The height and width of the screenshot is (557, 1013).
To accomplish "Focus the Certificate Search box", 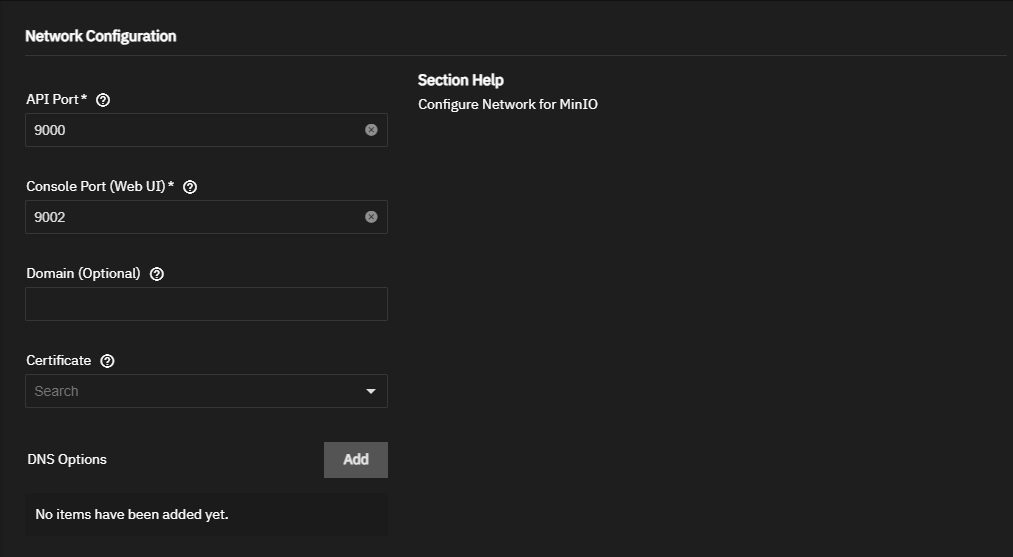I will pyautogui.click(x=194, y=391).
